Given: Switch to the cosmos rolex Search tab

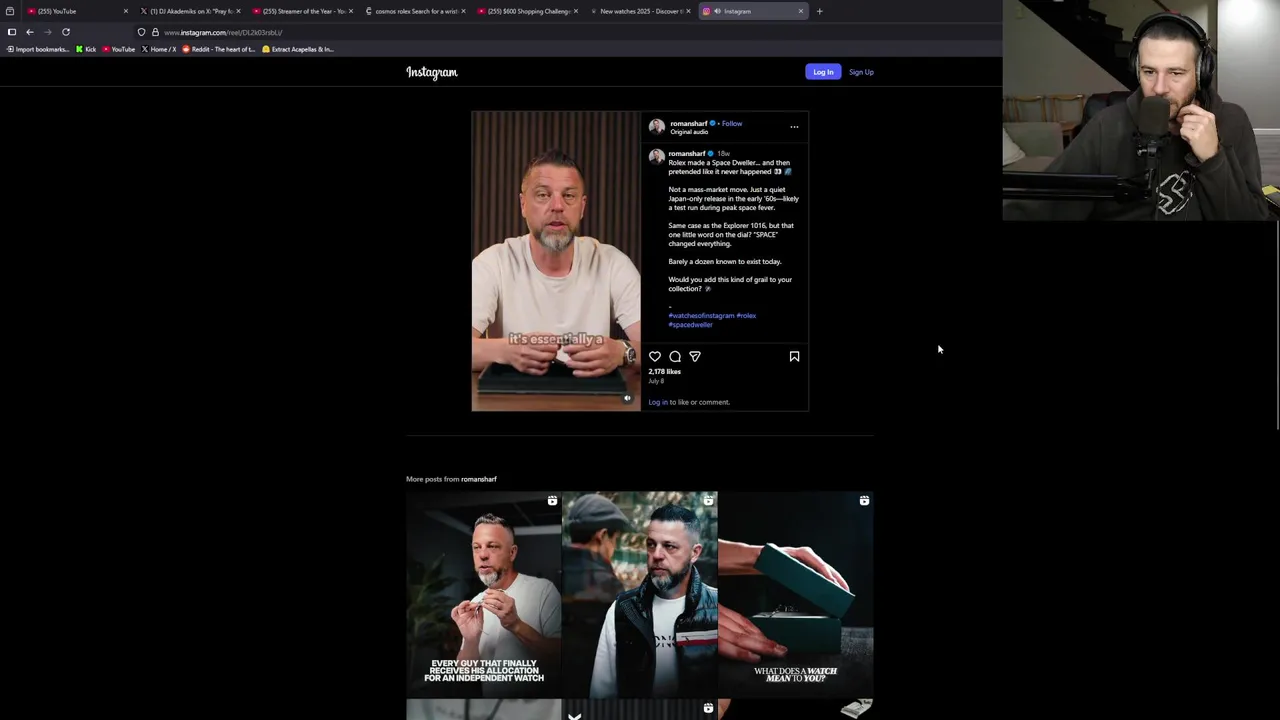Looking at the screenshot, I should pos(414,11).
